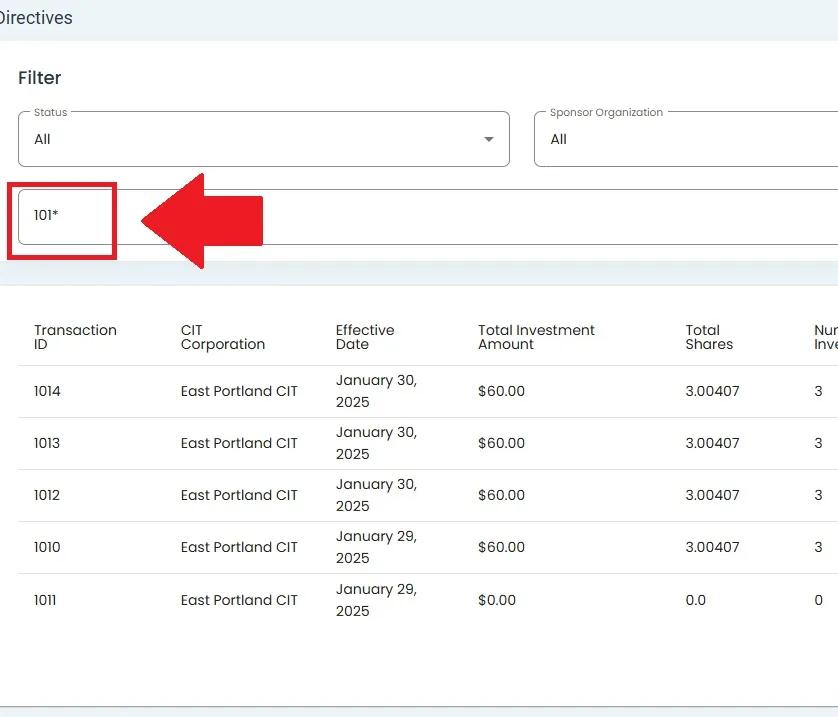Click the search field containing 101*

pyautogui.click(x=400, y=217)
